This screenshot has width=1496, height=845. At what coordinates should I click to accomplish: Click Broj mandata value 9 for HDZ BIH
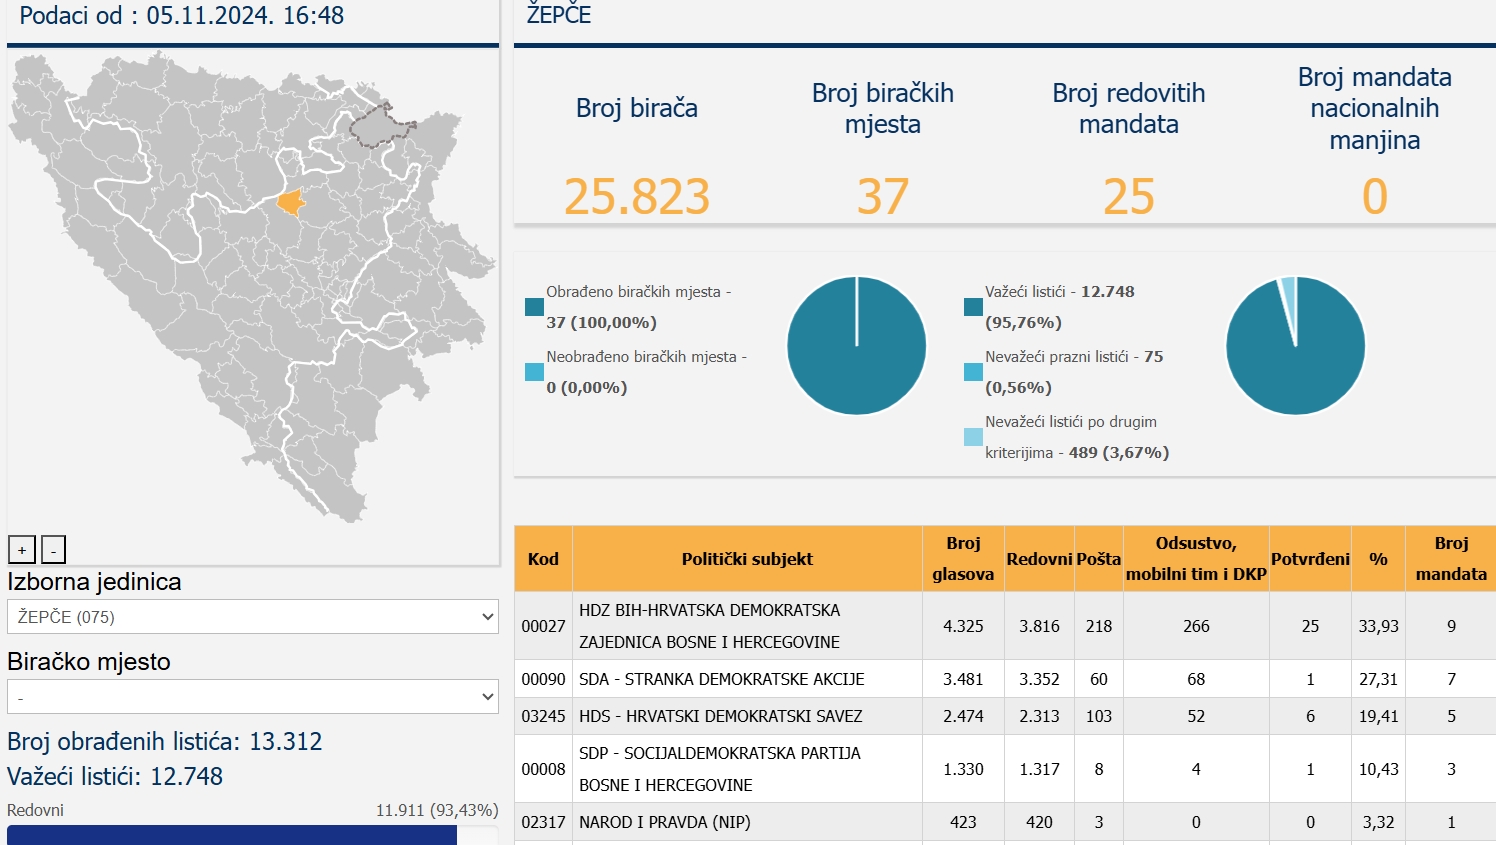tap(1451, 626)
